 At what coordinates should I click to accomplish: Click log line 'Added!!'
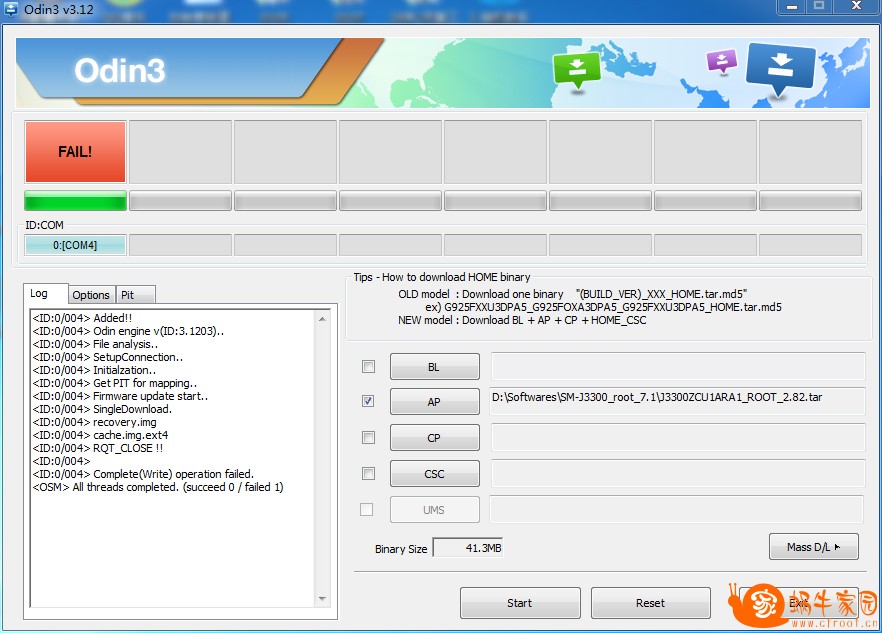pyautogui.click(x=82, y=318)
